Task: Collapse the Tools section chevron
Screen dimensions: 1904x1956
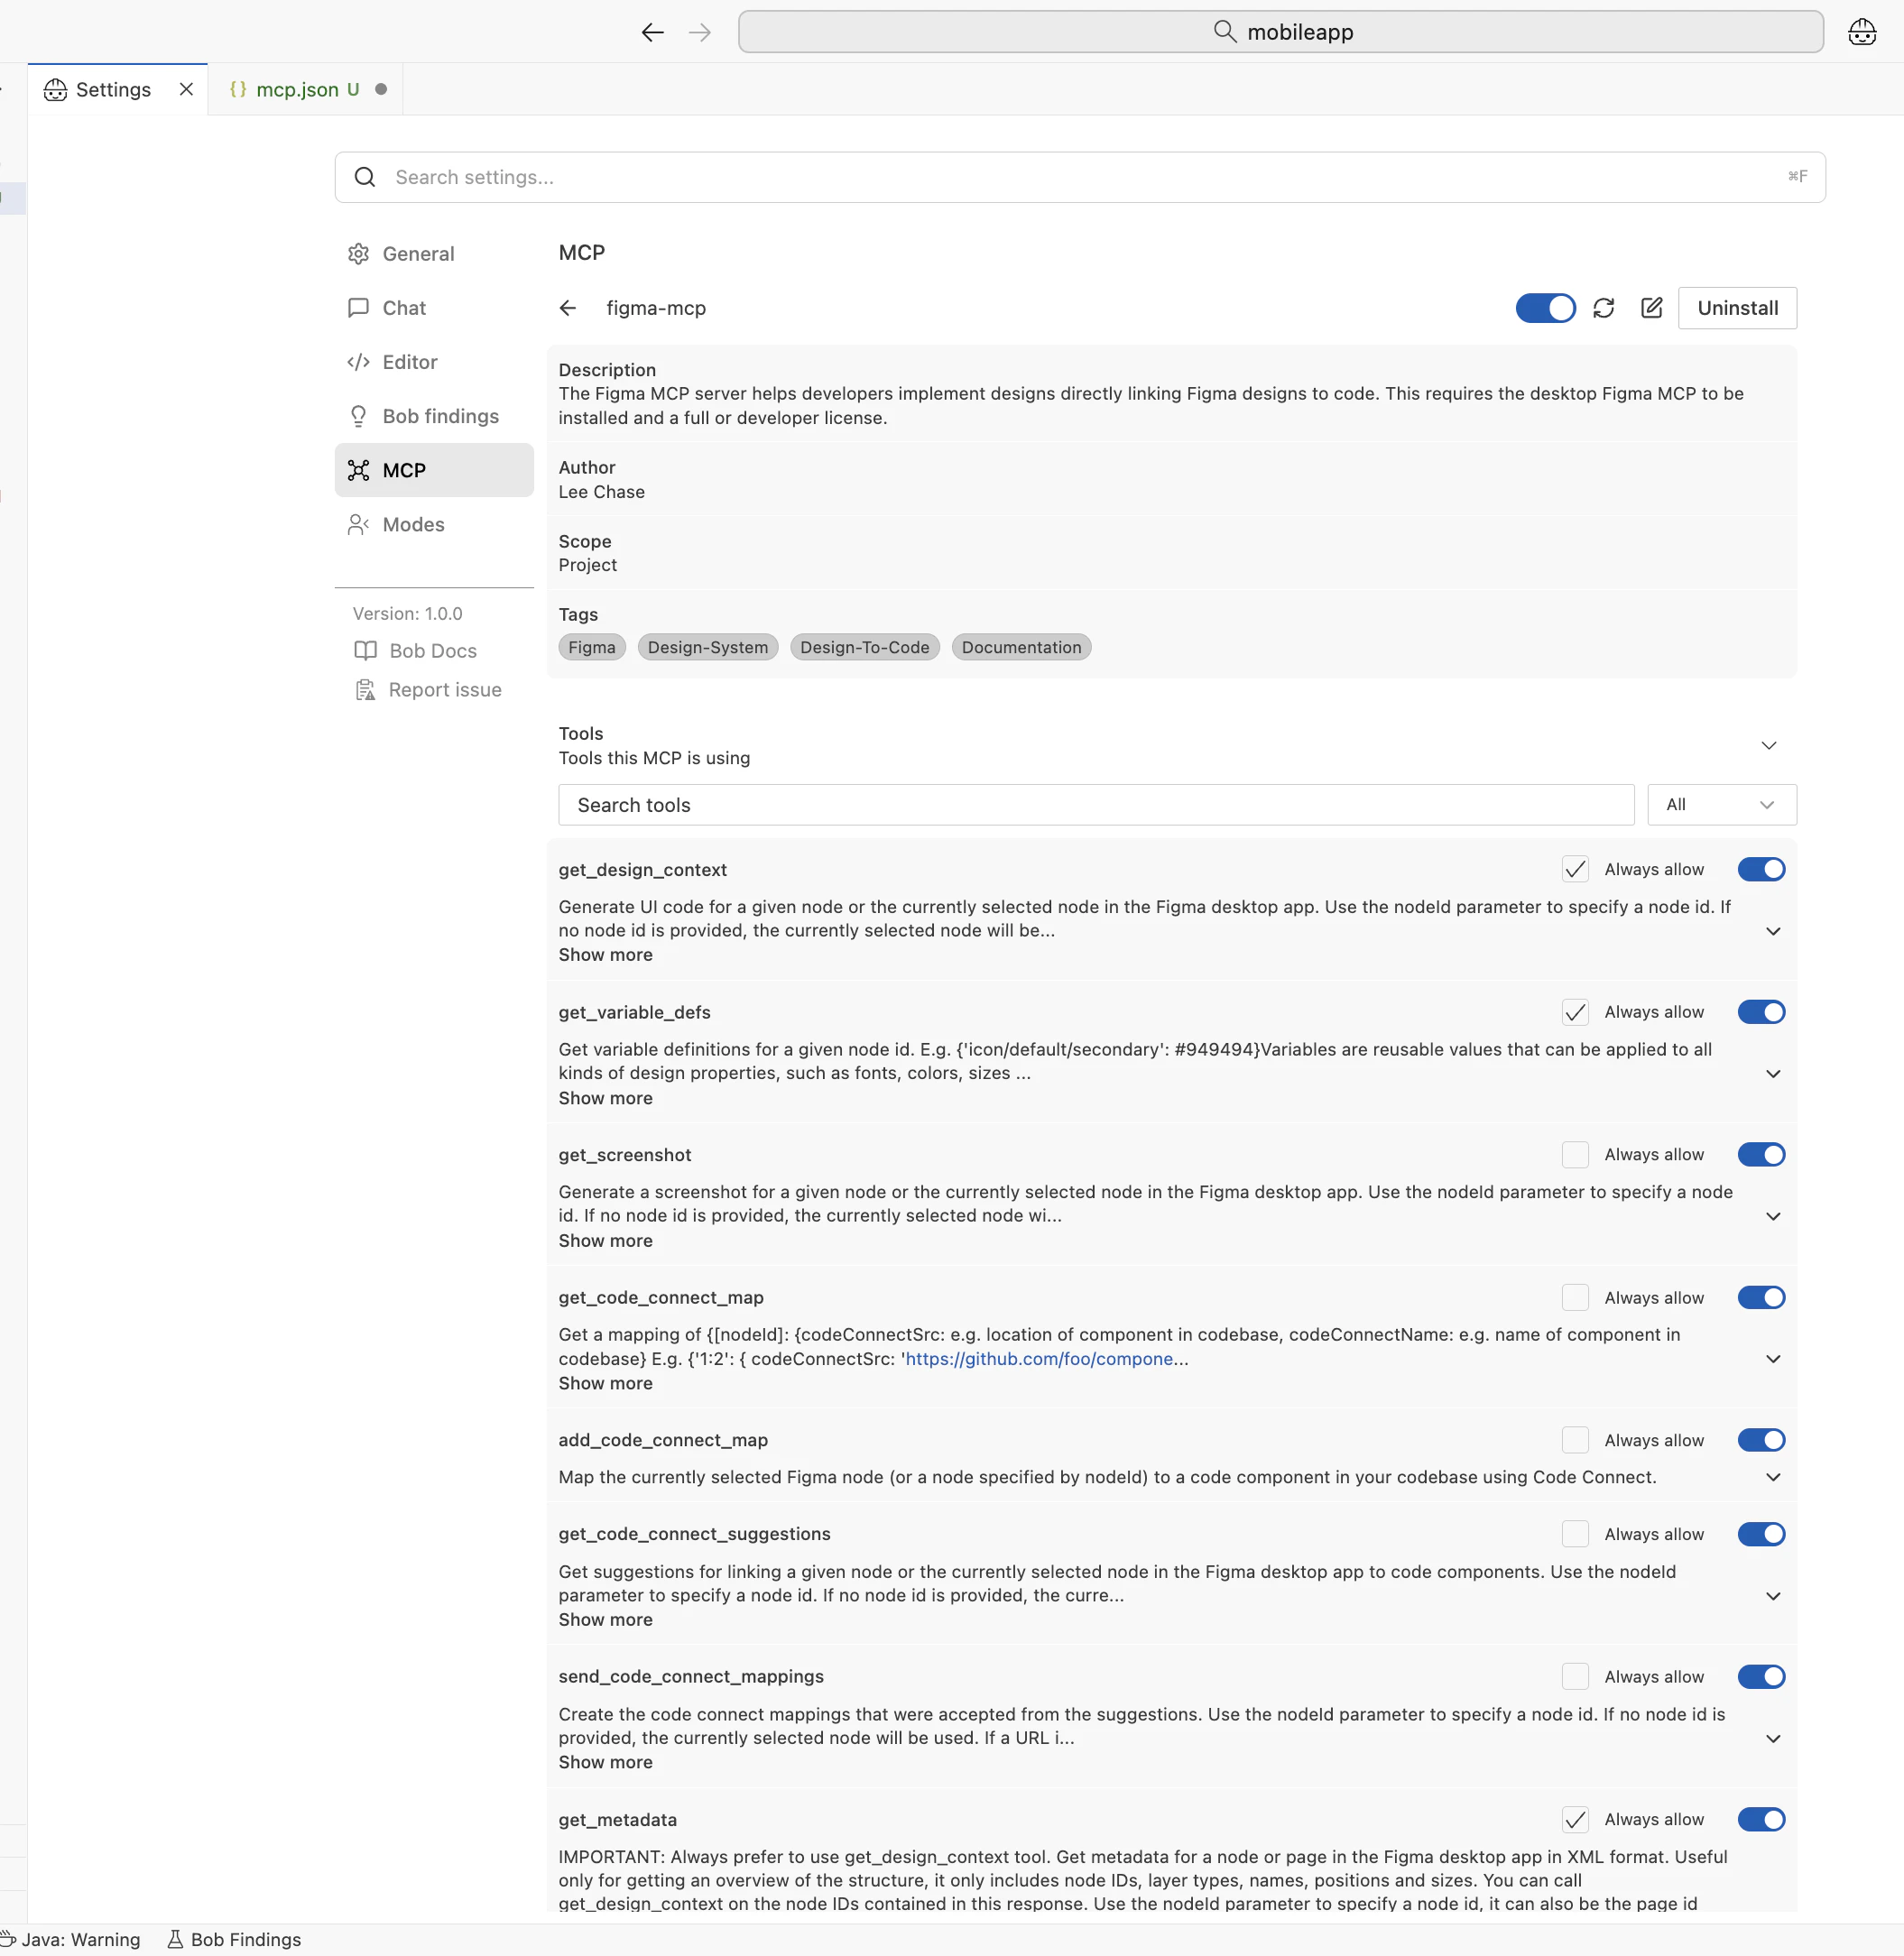Action: 1768,745
